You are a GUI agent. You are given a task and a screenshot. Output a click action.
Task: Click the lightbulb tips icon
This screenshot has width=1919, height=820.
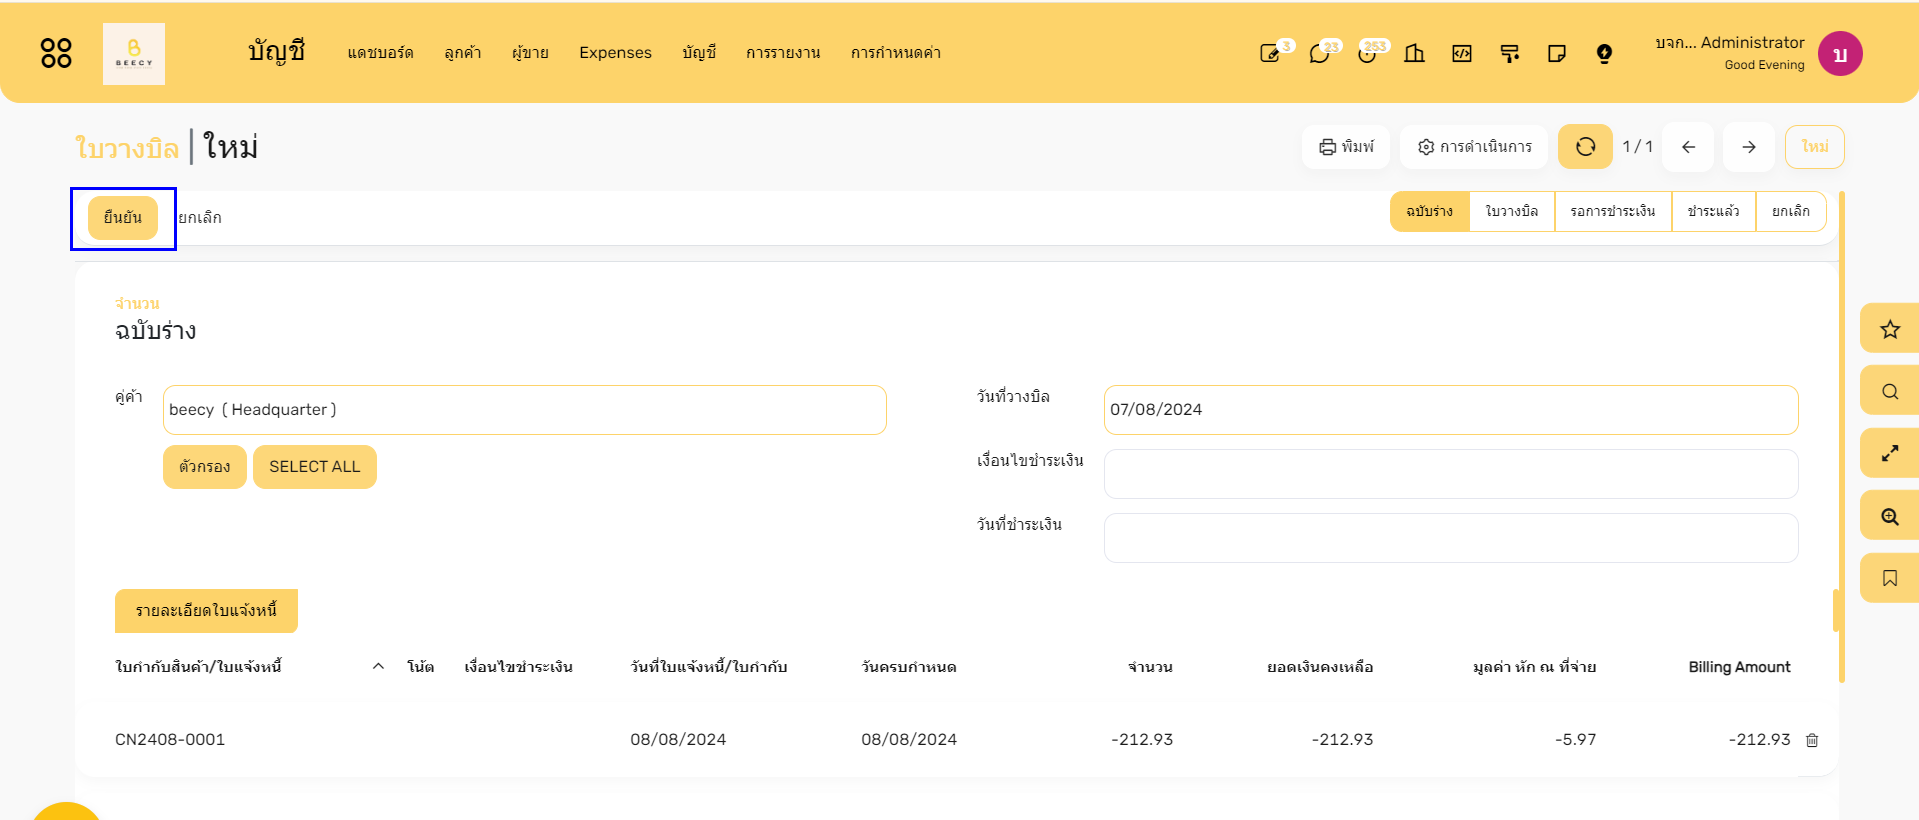[1604, 53]
